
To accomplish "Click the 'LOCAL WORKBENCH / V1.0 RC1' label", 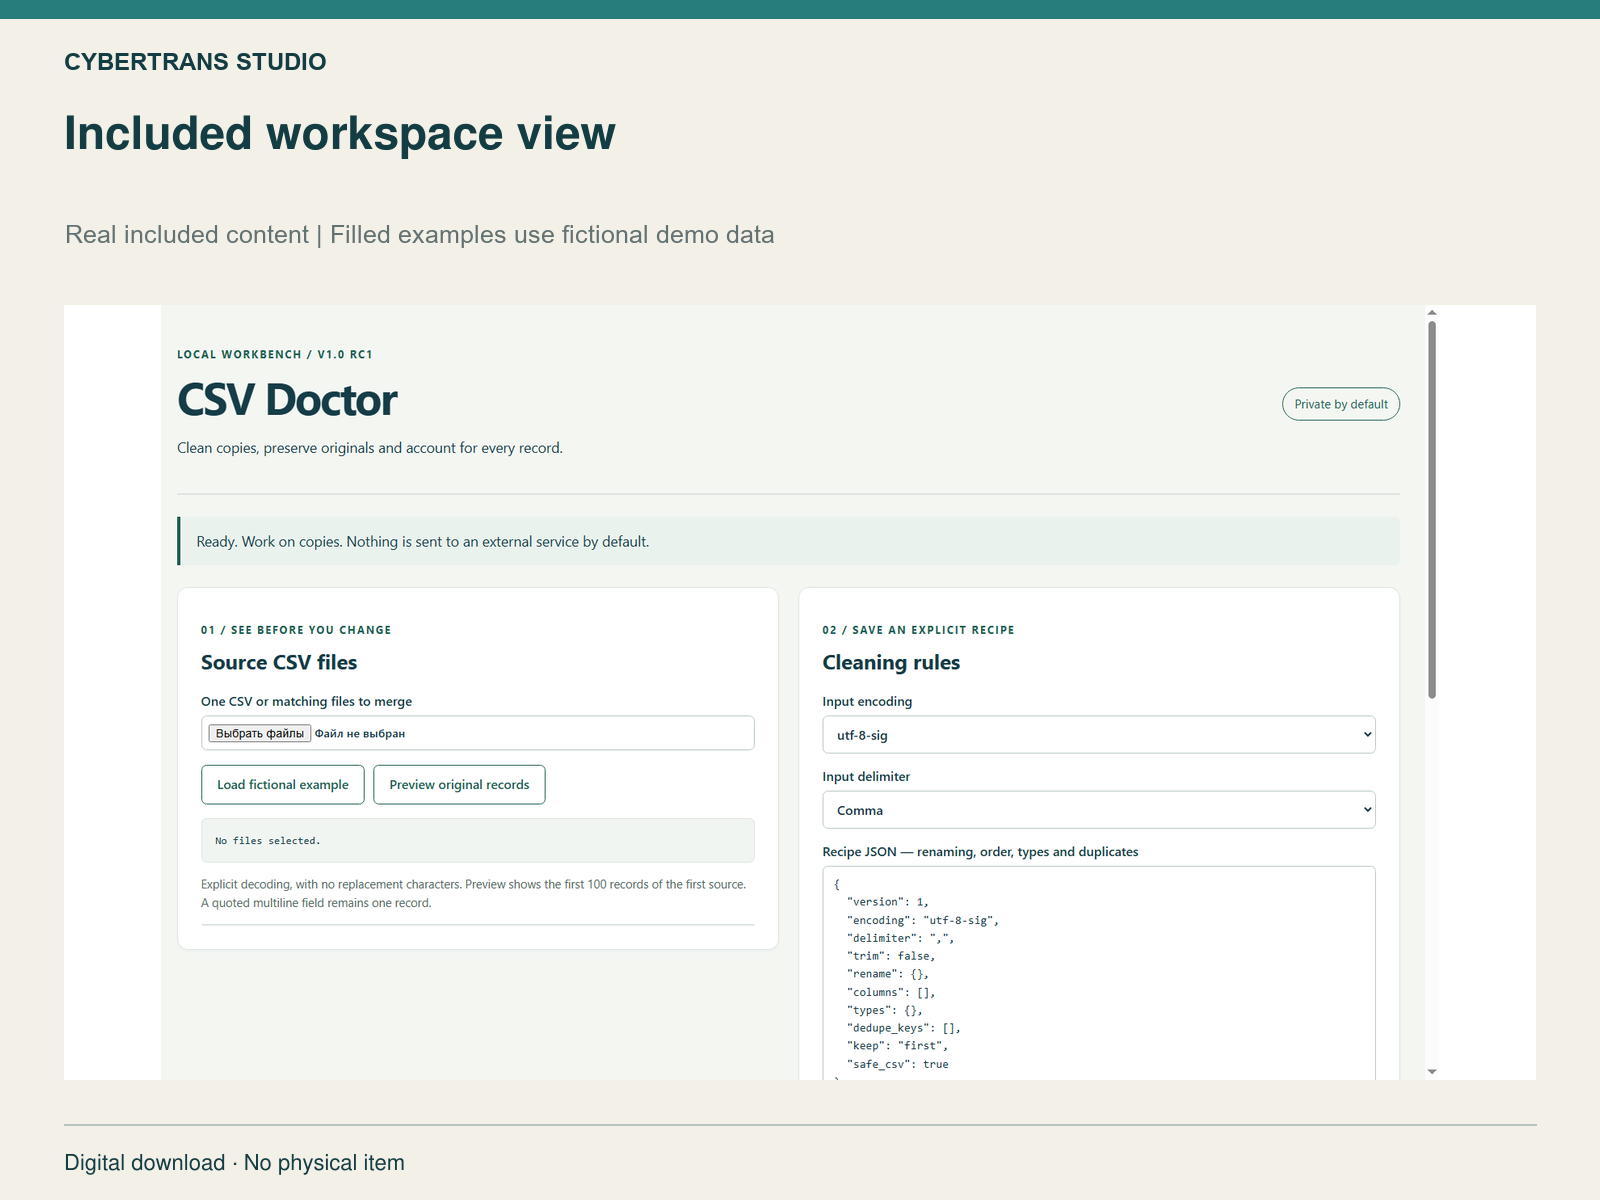I will pos(275,355).
